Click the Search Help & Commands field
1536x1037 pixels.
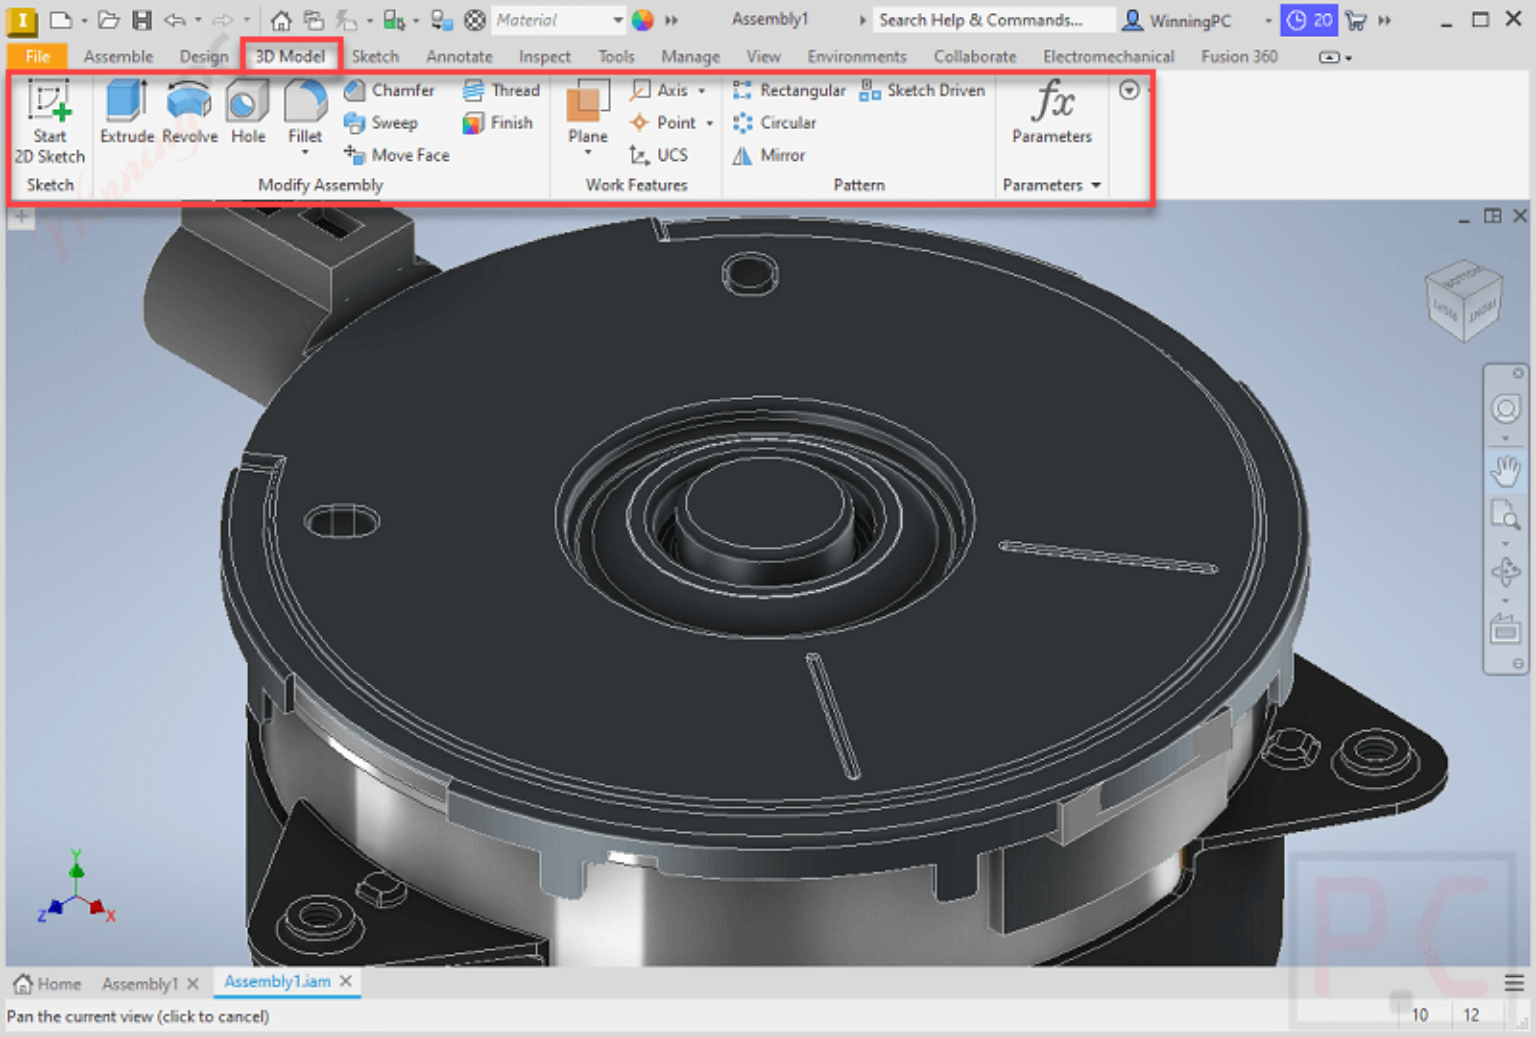click(x=994, y=20)
